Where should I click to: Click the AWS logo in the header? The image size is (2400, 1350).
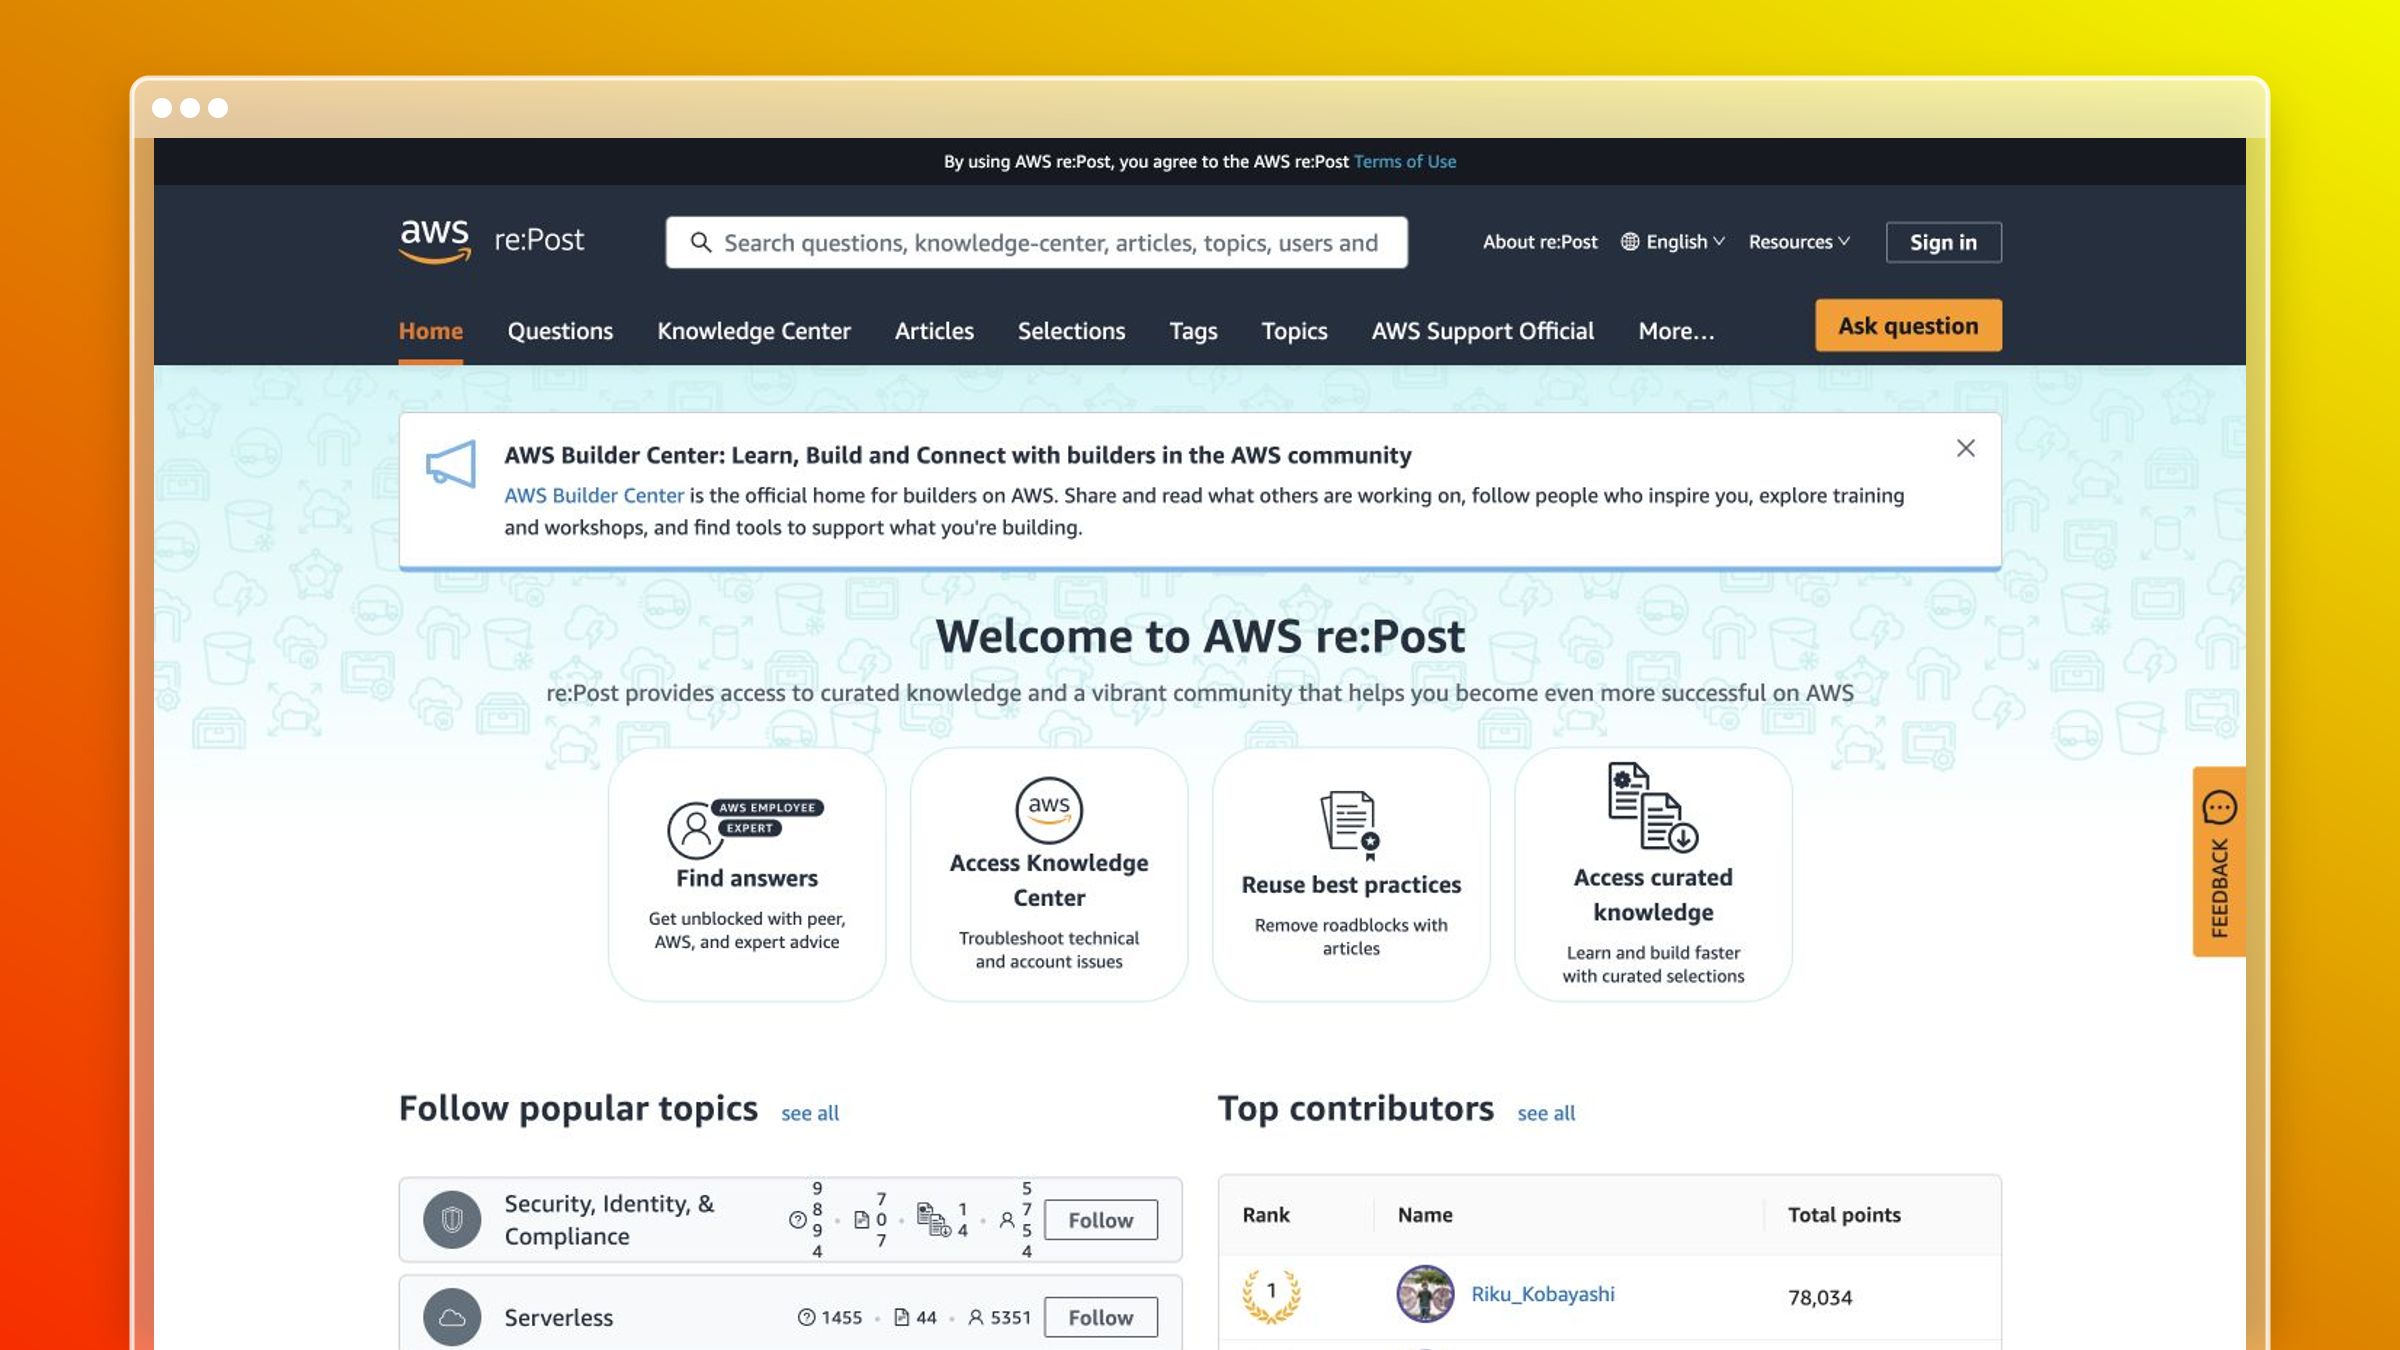(435, 241)
